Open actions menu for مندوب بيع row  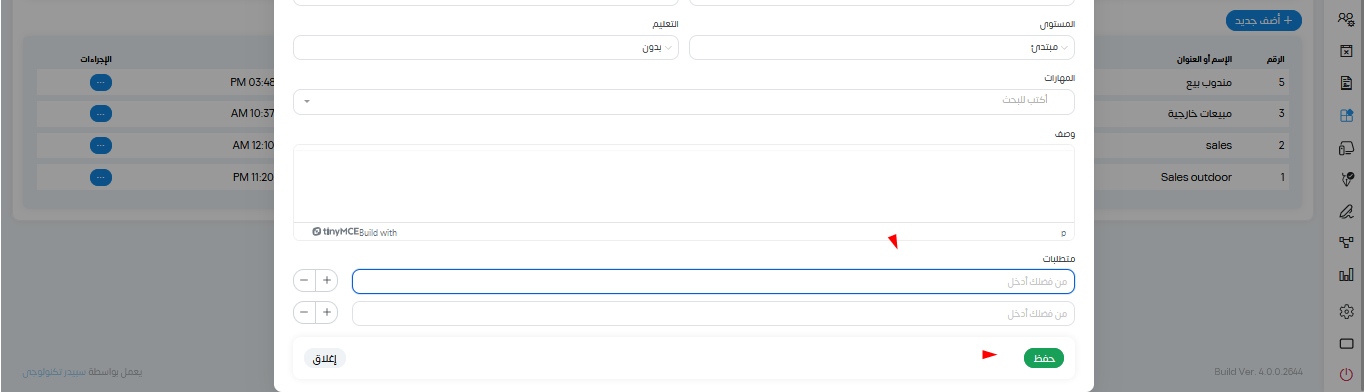click(x=101, y=82)
